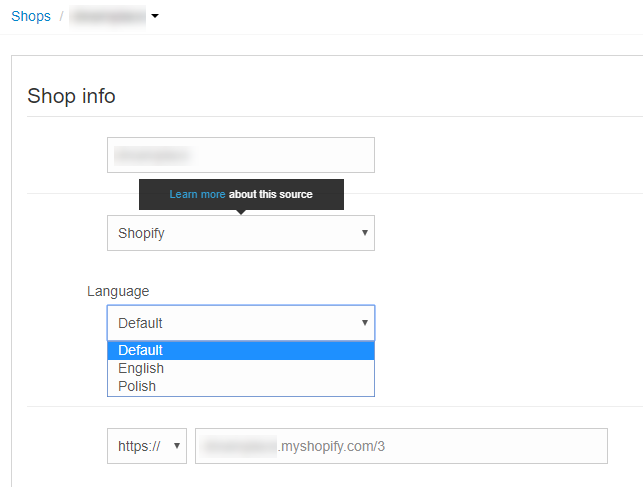Click the Language field label
The width and height of the screenshot is (643, 487).
click(118, 291)
